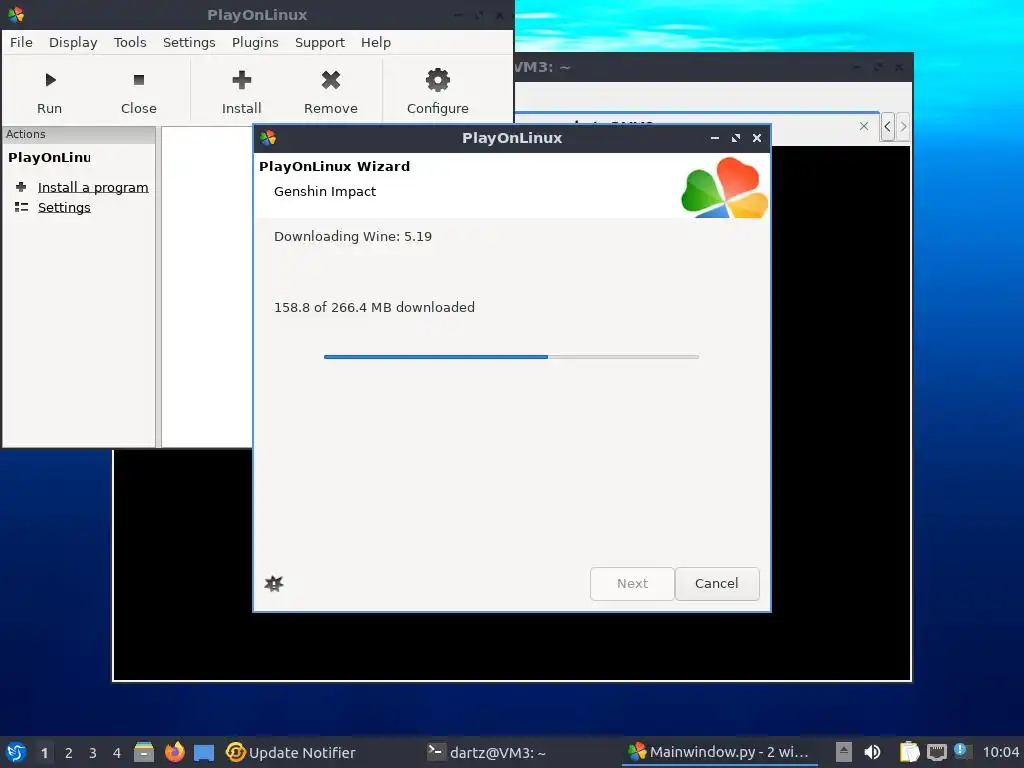The height and width of the screenshot is (768, 1024).
Task: Open Update Notifier from the taskbar
Action: [291, 753]
